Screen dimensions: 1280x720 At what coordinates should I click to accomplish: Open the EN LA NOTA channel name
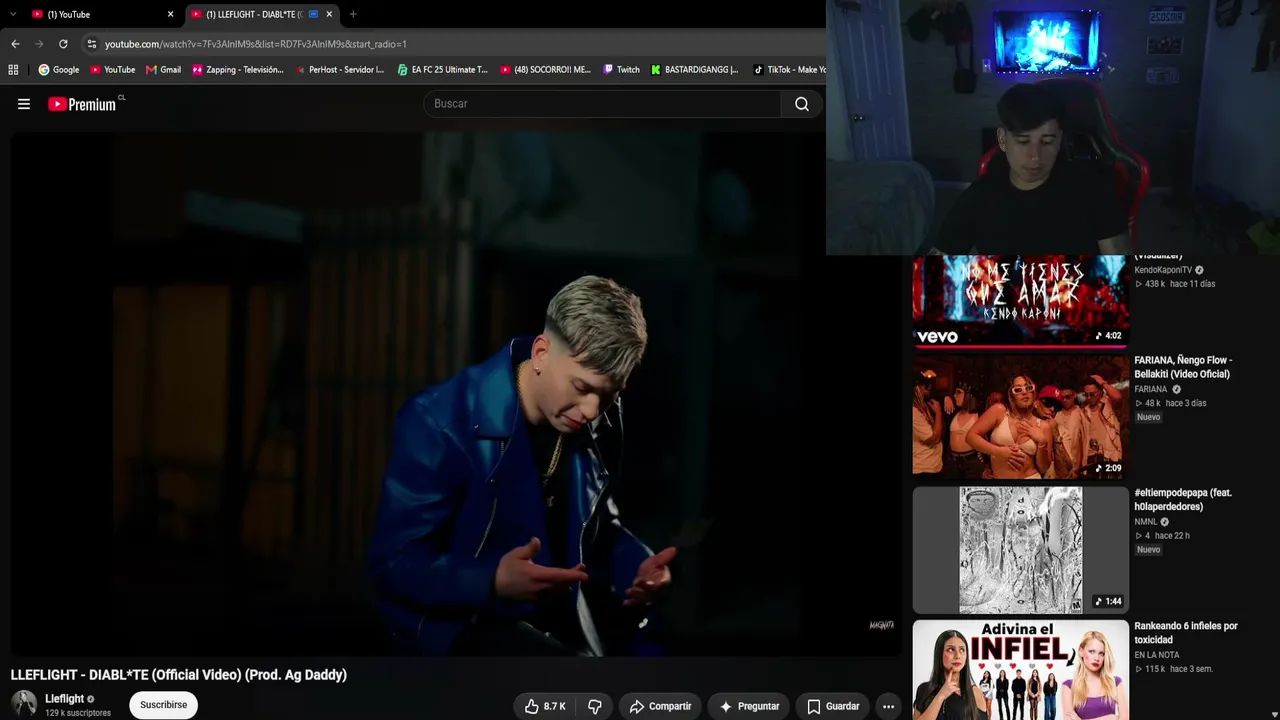coord(1156,655)
